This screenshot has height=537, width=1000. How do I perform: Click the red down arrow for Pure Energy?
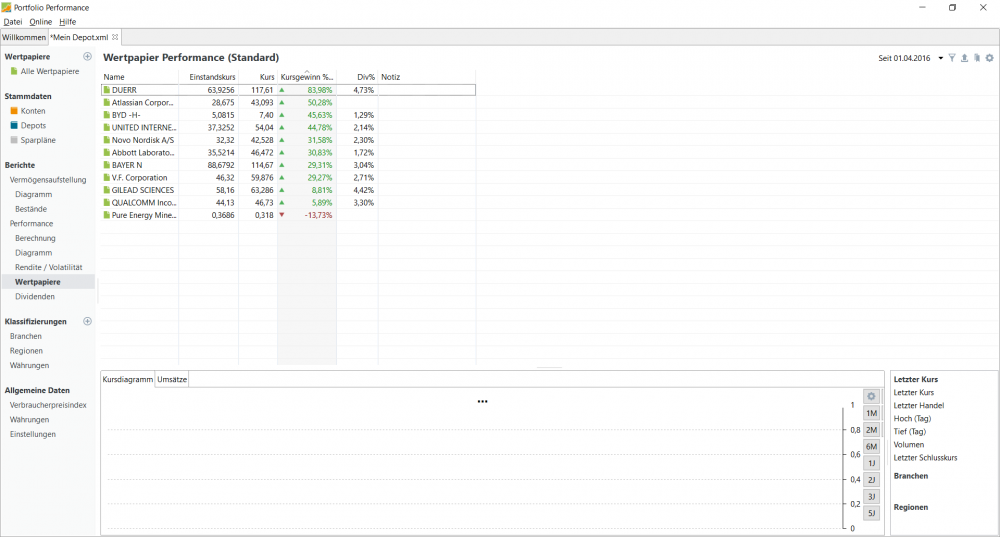282,215
